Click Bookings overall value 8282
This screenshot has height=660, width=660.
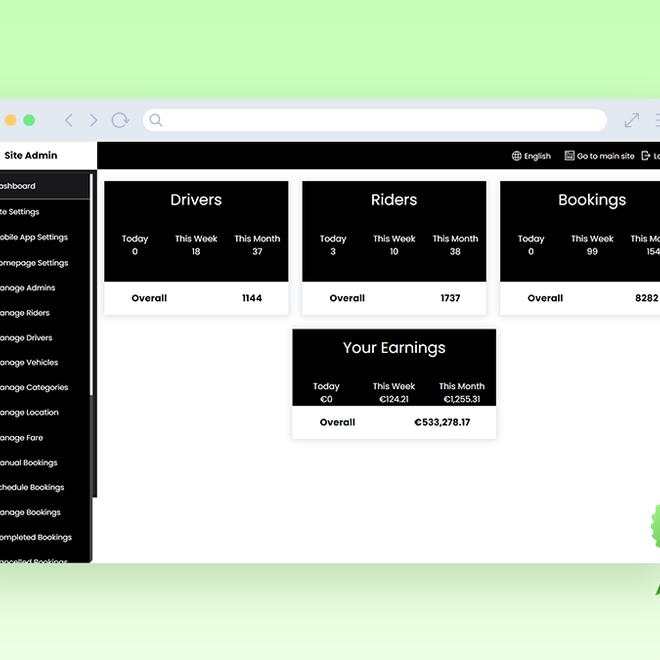point(647,298)
